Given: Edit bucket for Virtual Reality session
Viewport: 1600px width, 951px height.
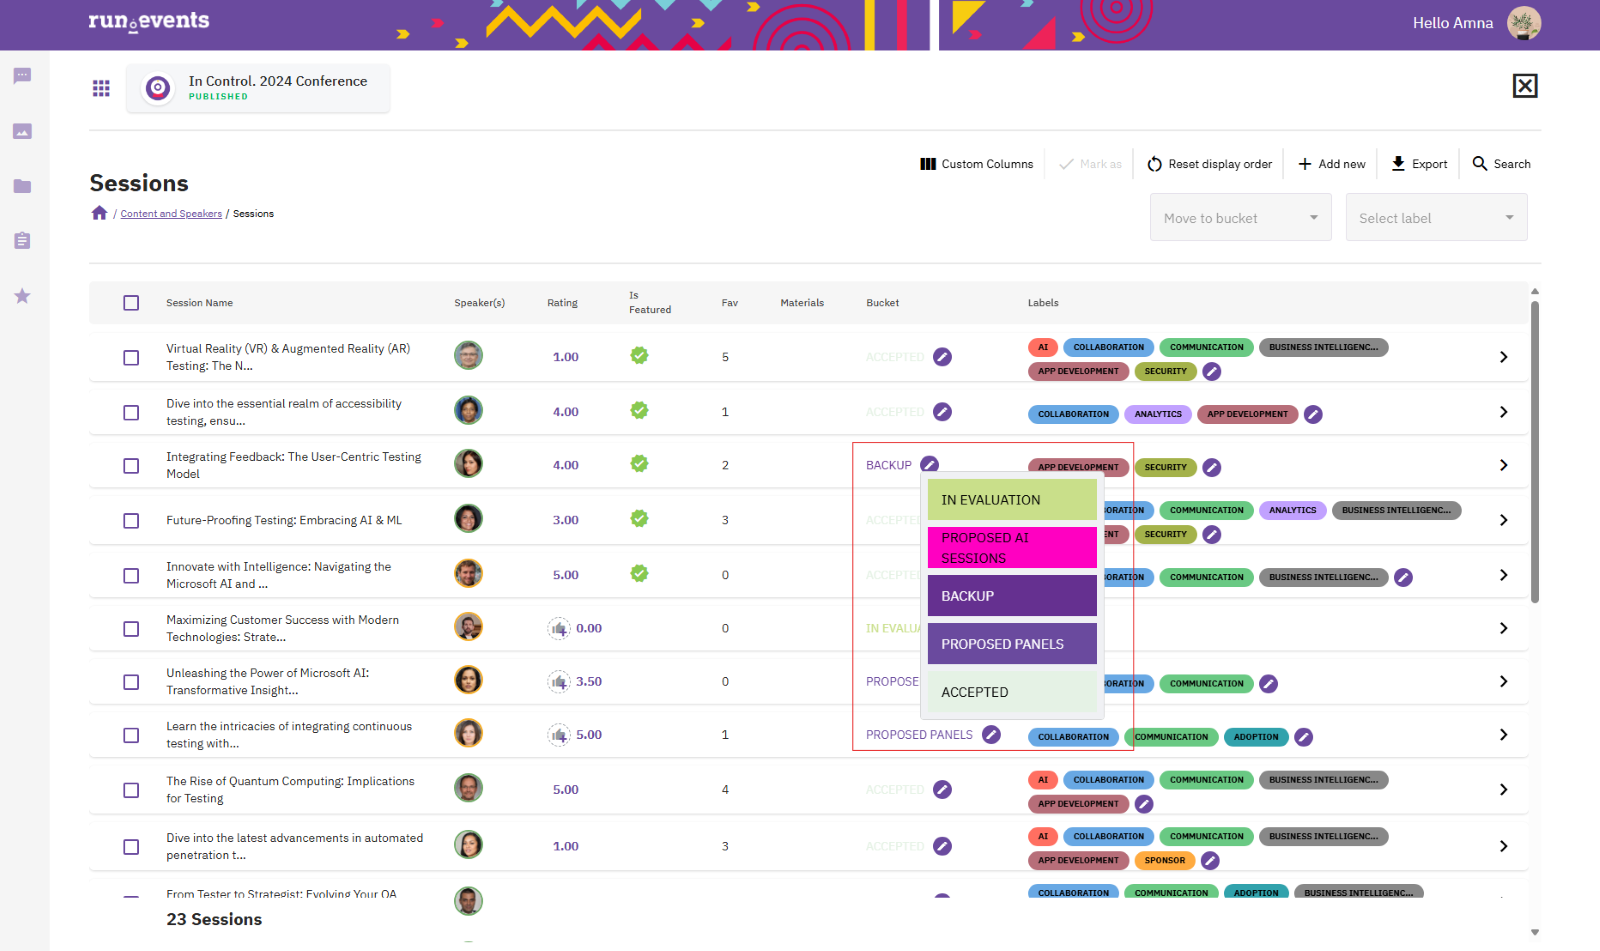Looking at the screenshot, I should point(942,357).
